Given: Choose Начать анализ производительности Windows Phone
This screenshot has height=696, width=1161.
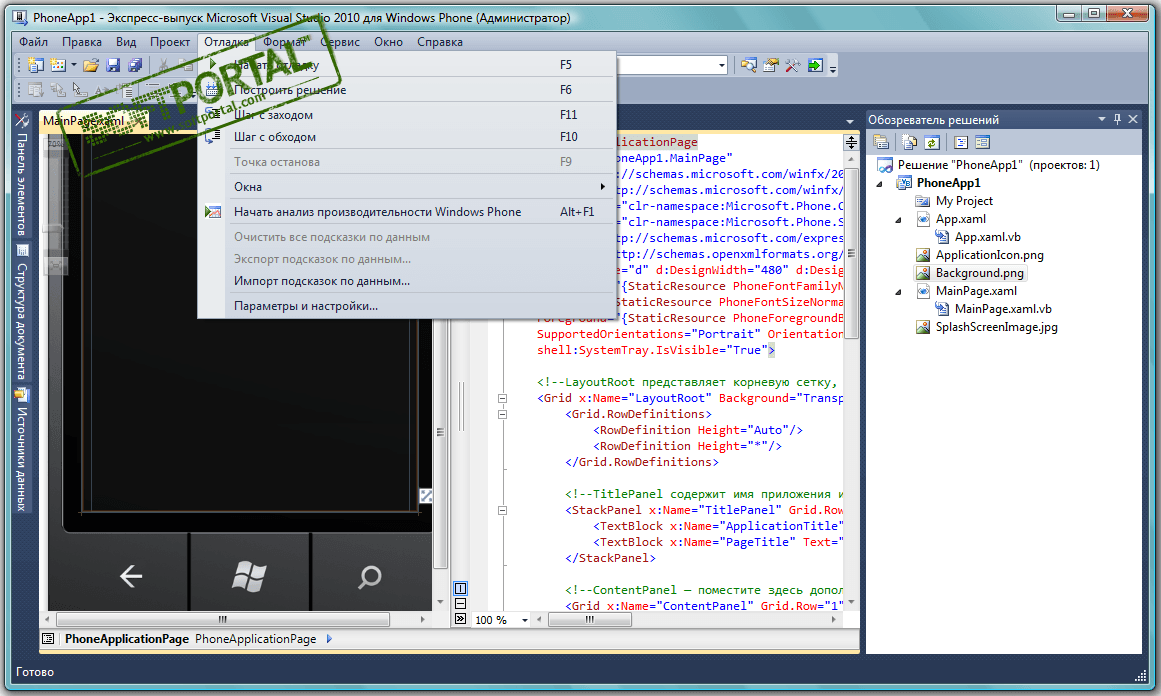Looking at the screenshot, I should [407, 212].
